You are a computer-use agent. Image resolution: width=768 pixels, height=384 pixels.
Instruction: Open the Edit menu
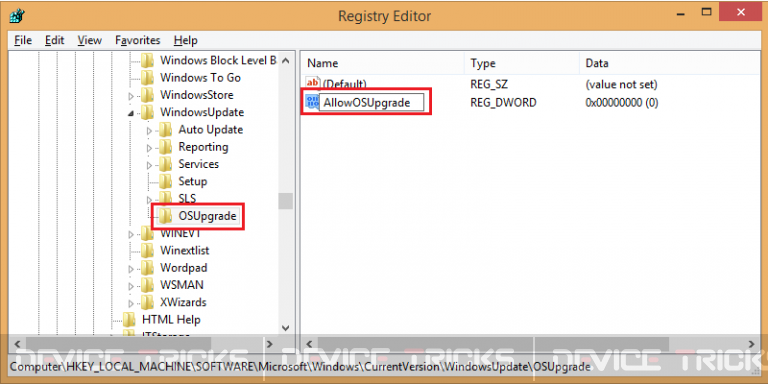coord(55,40)
